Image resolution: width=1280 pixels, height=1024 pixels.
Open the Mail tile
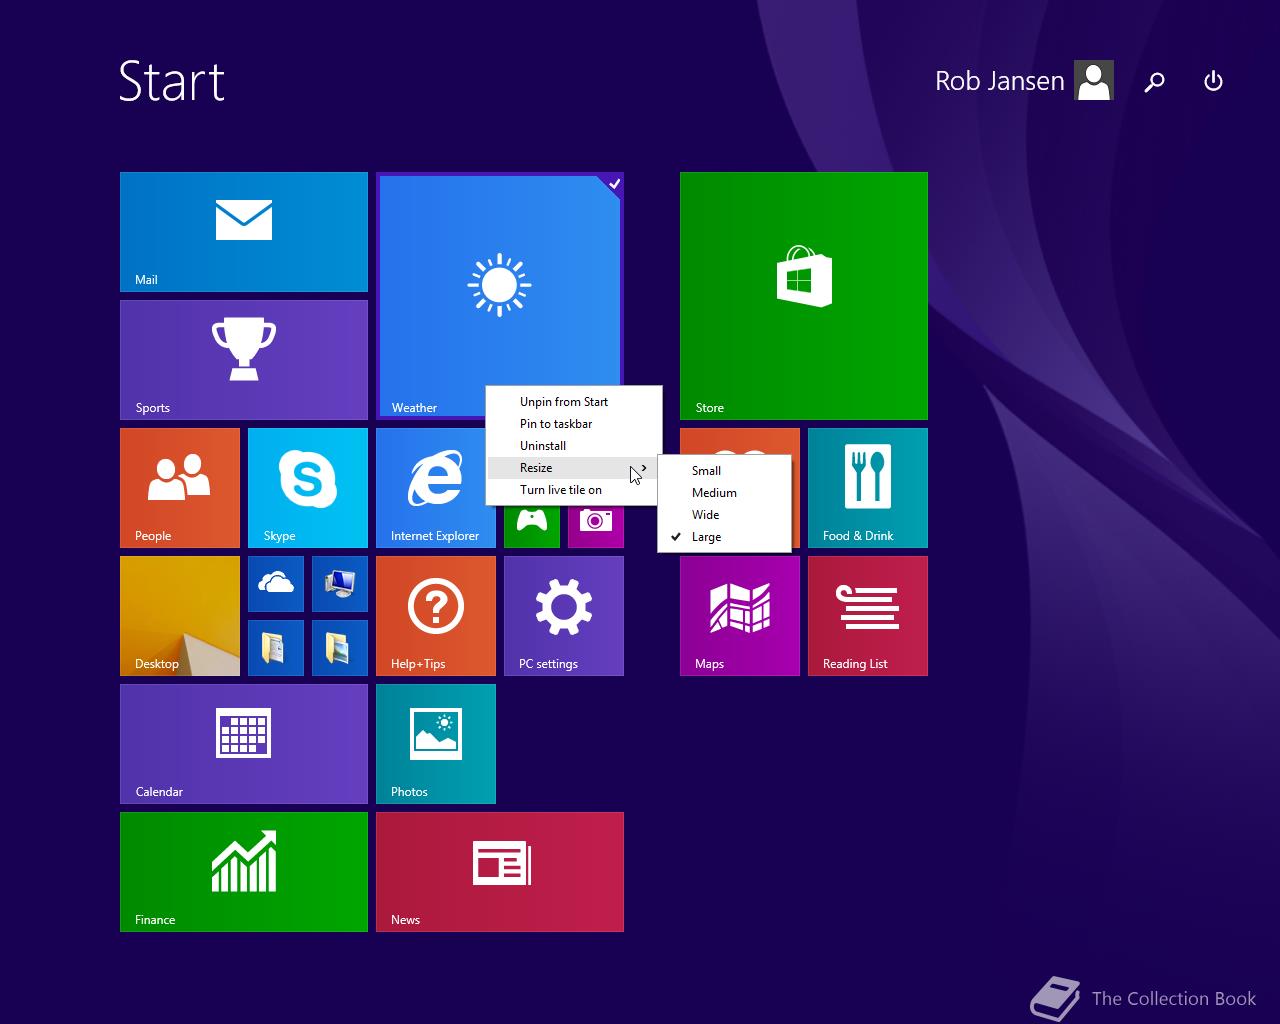tap(244, 232)
